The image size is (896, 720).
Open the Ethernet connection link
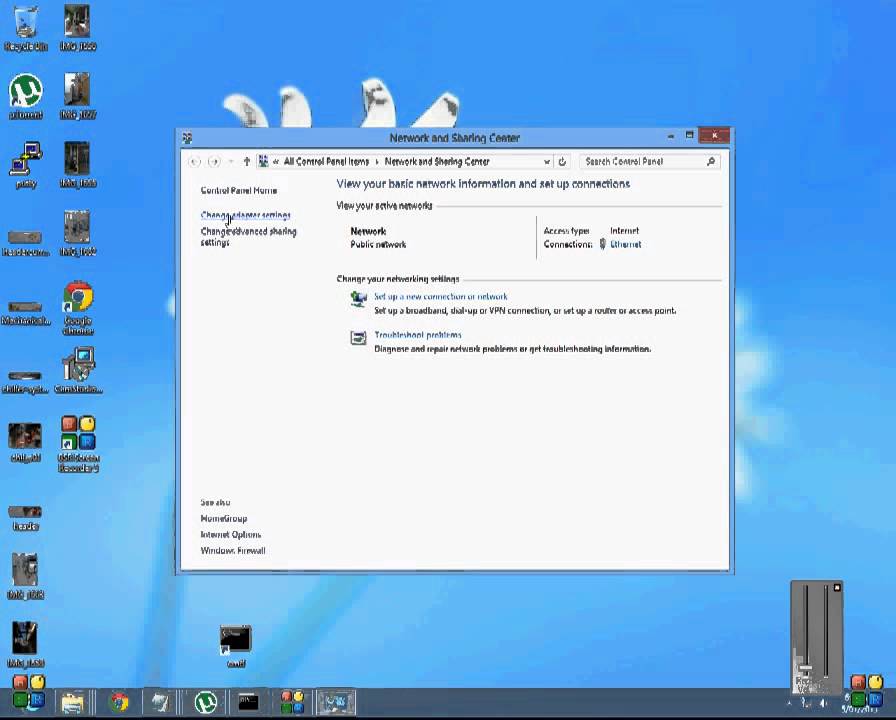(626, 244)
